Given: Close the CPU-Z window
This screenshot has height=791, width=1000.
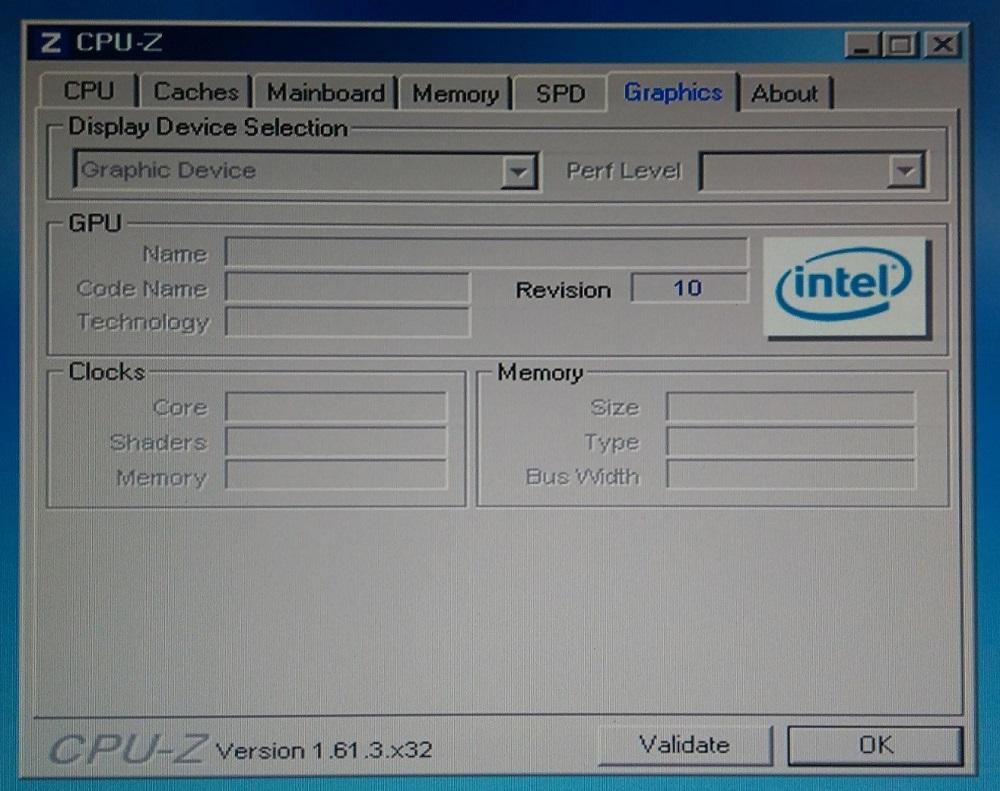Looking at the screenshot, I should click(943, 45).
